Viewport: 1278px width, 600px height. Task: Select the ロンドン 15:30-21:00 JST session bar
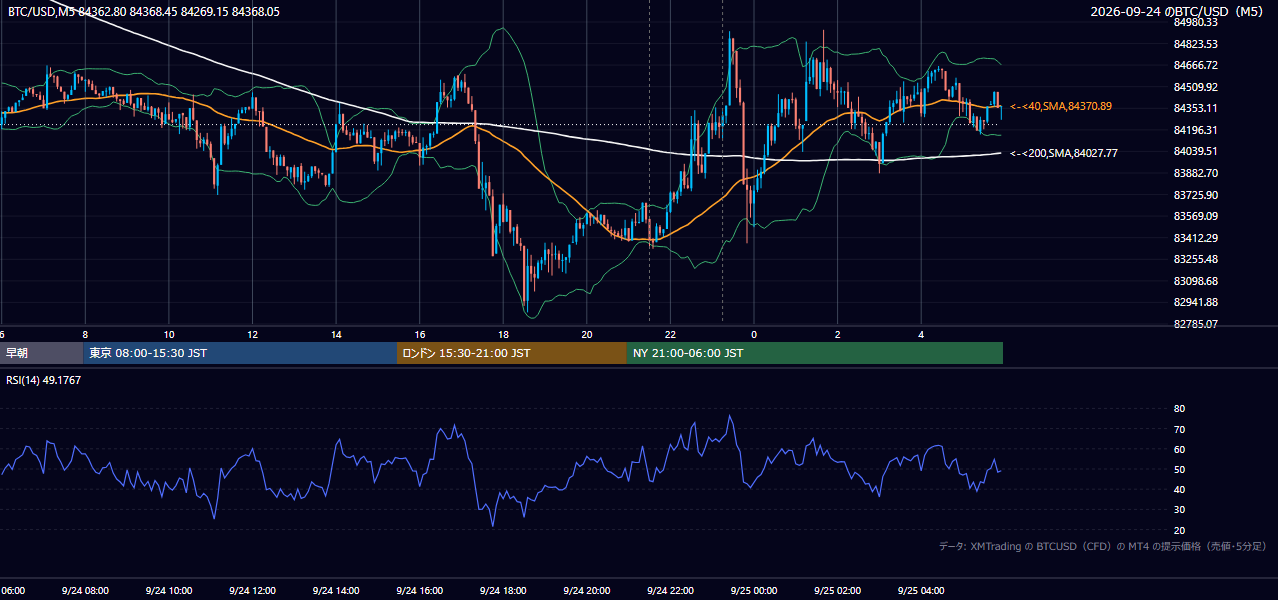pos(512,353)
